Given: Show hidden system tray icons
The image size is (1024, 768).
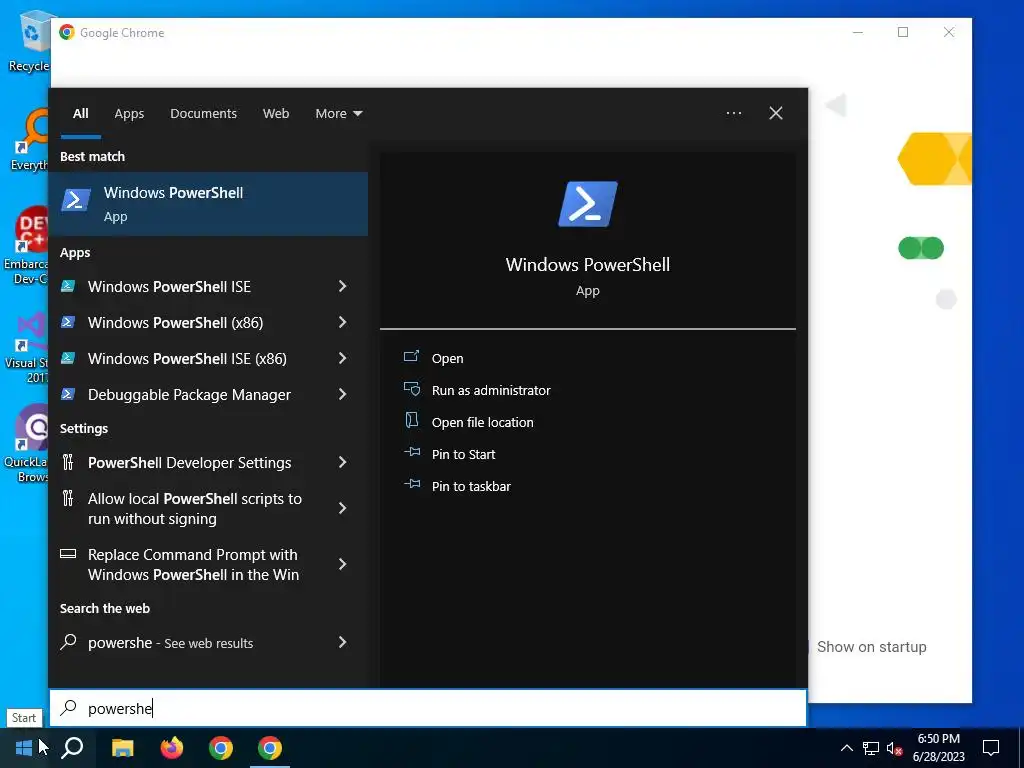Looking at the screenshot, I should point(846,748).
